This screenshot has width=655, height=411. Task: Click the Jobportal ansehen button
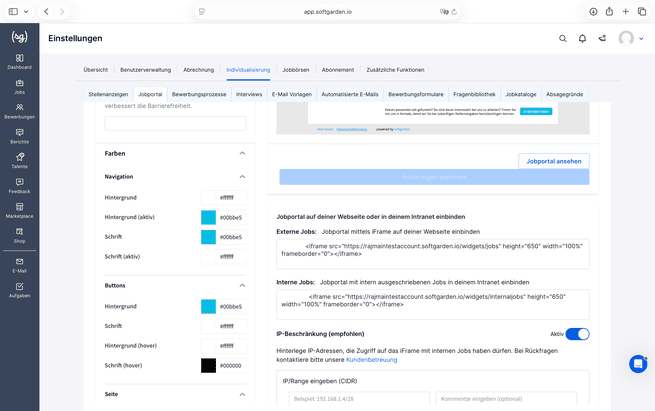[554, 161]
